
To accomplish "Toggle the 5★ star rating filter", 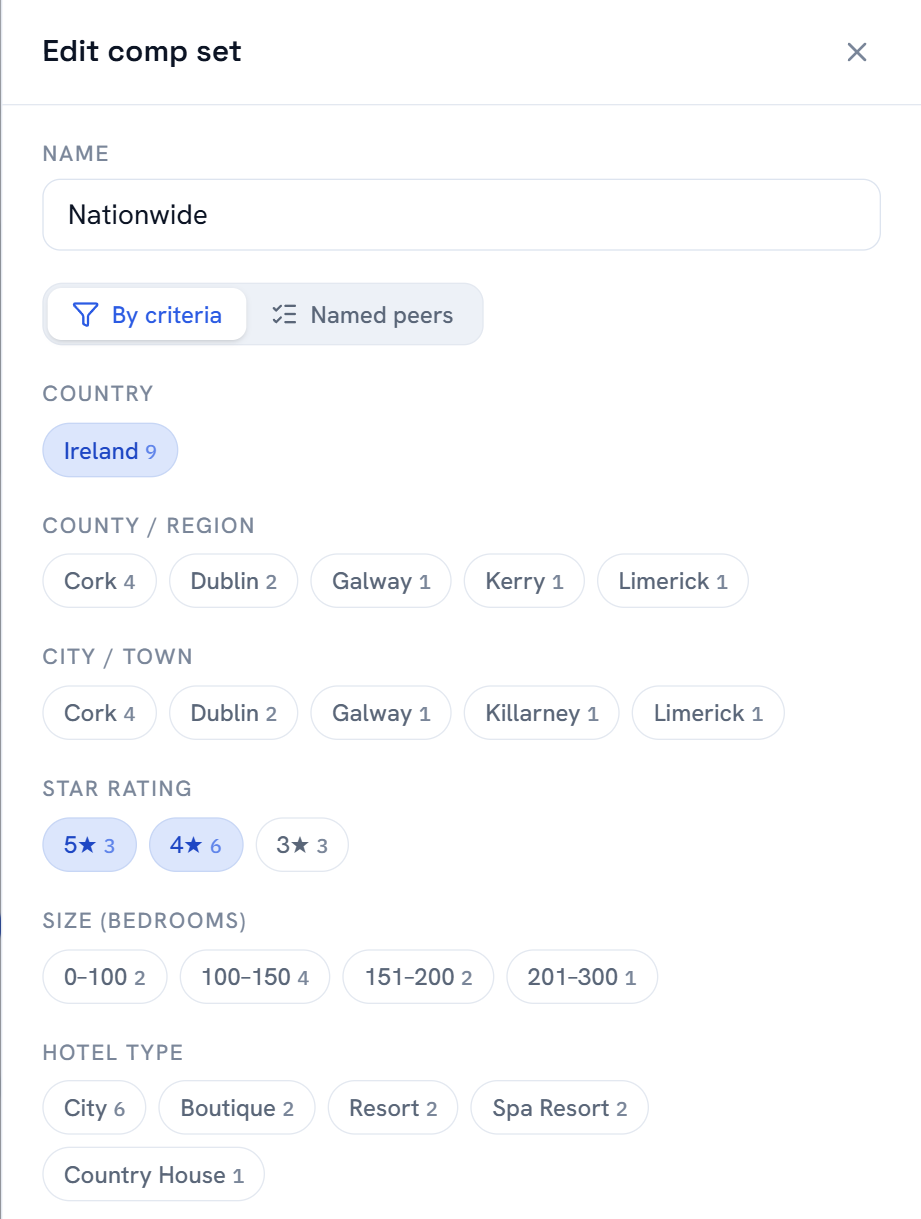I will tap(89, 845).
